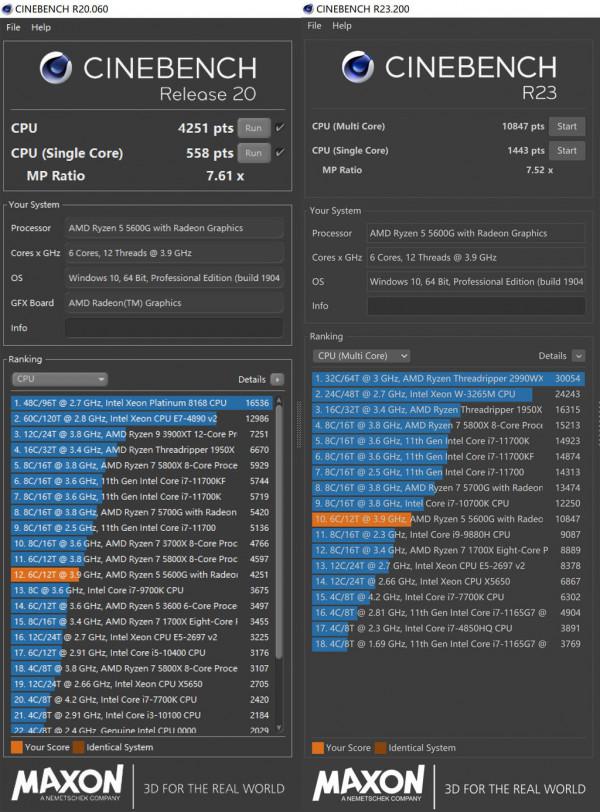Click the R20 title bar app icon
Screen dimensions: 600x812
9,9
